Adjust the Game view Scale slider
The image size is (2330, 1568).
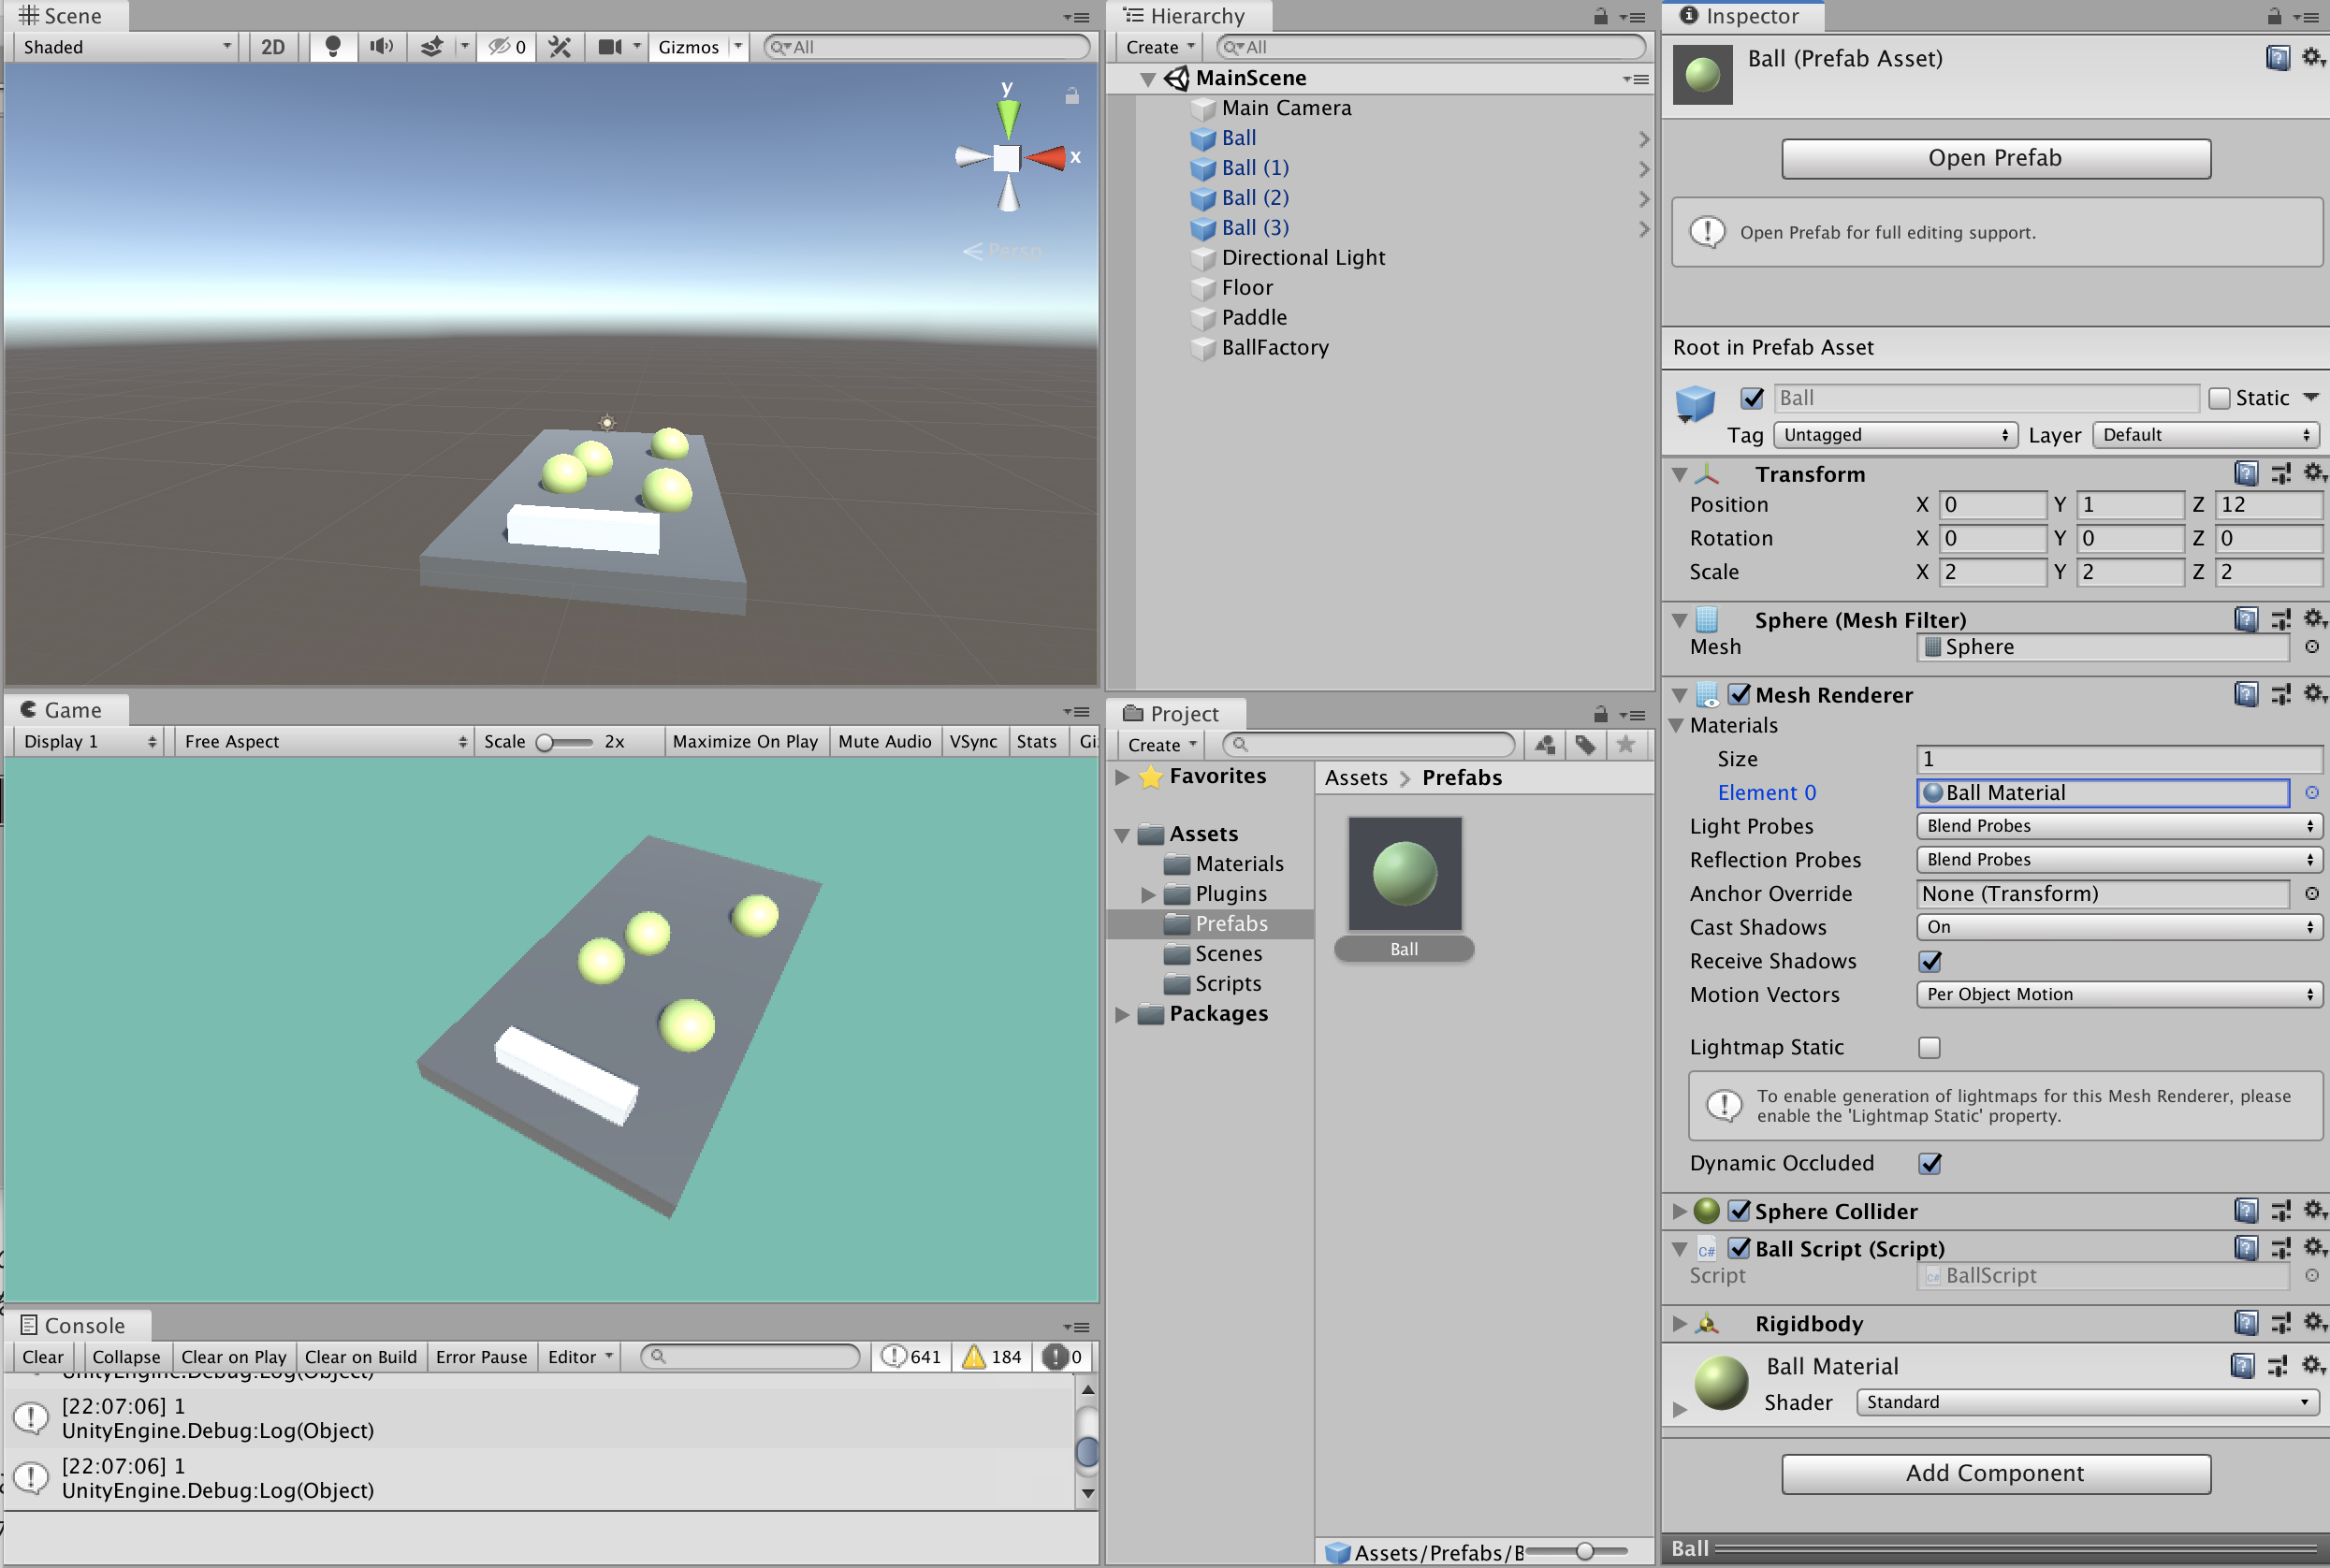coord(546,742)
